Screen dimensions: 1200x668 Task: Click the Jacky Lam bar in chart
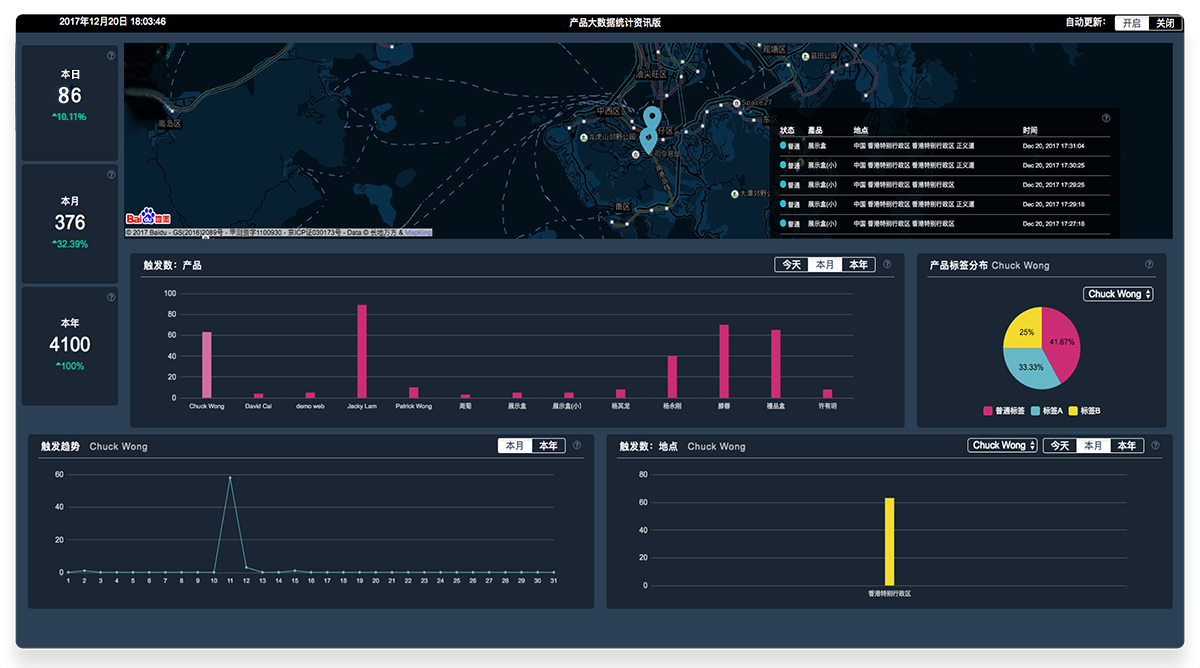(x=362, y=351)
